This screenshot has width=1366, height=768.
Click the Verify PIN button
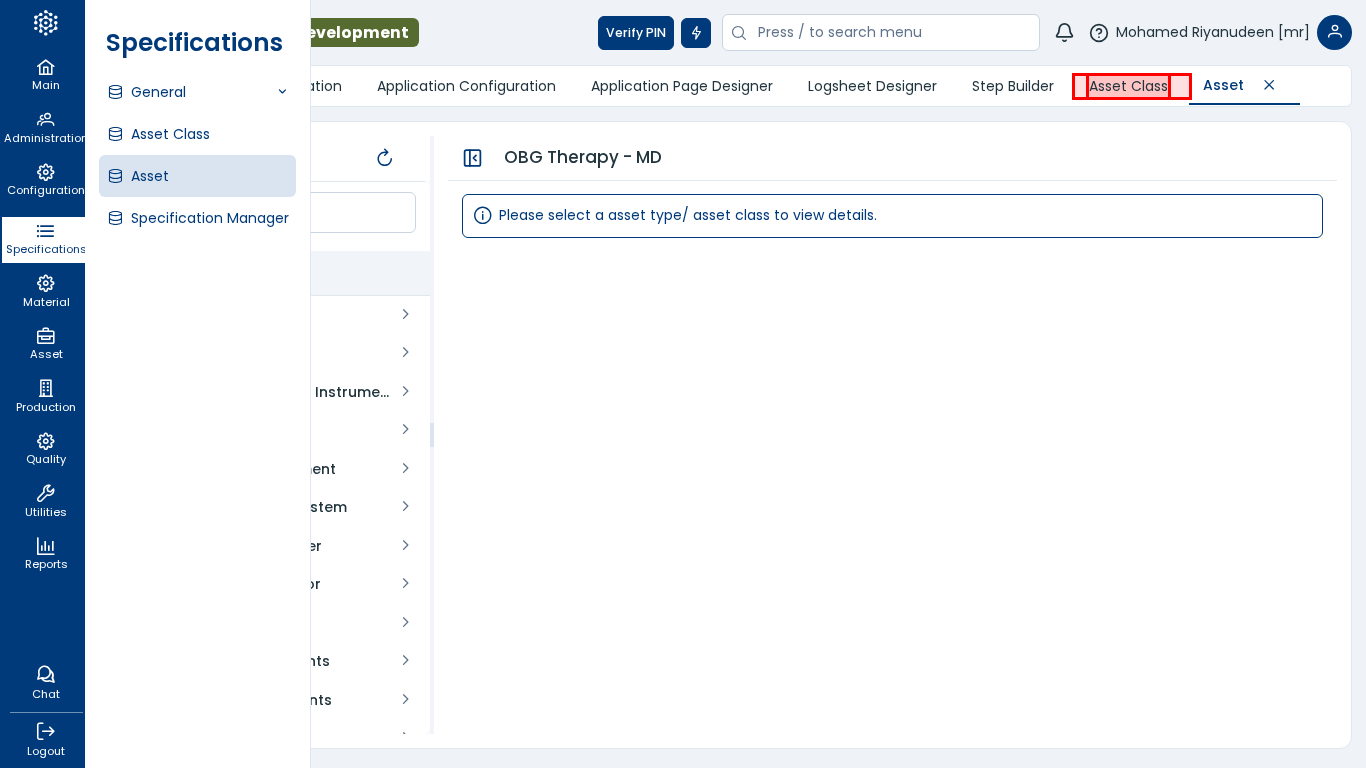click(x=635, y=33)
